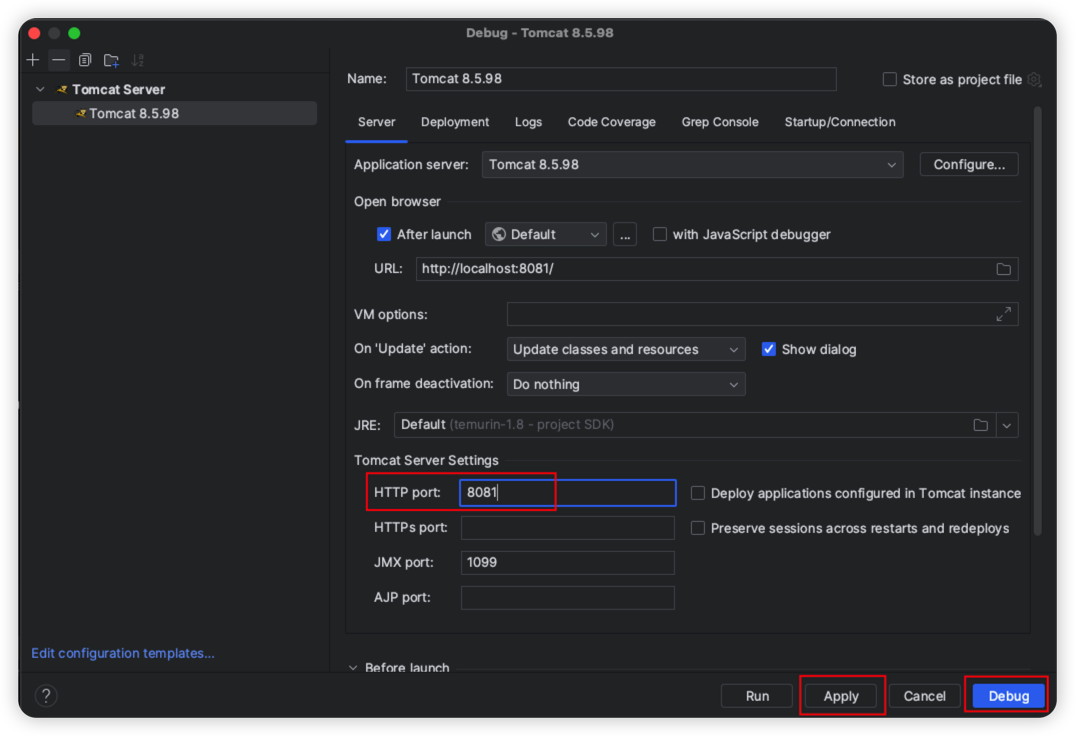Enable with JavaScript debugger checkbox
This screenshot has width=1075, height=736.
(660, 234)
